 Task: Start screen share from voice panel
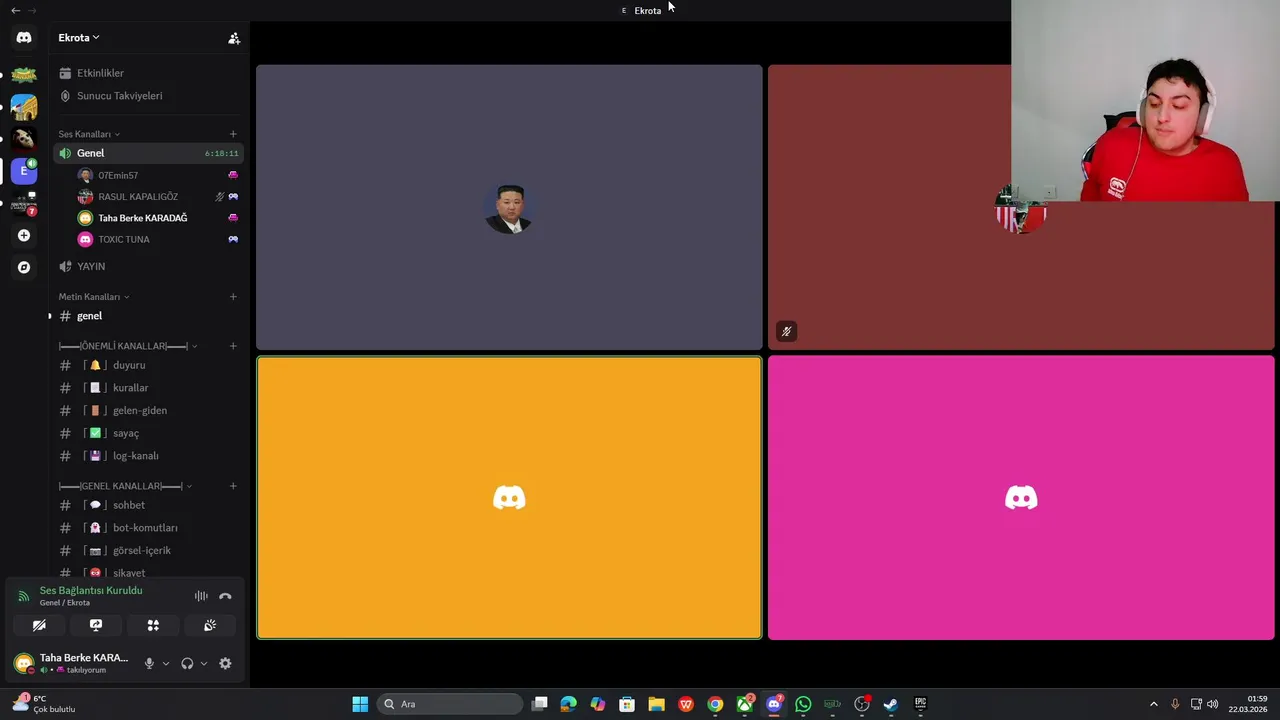pyautogui.click(x=96, y=625)
